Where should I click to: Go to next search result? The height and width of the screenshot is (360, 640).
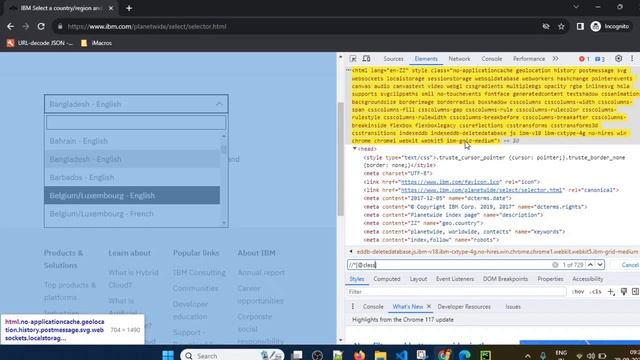click(600, 265)
